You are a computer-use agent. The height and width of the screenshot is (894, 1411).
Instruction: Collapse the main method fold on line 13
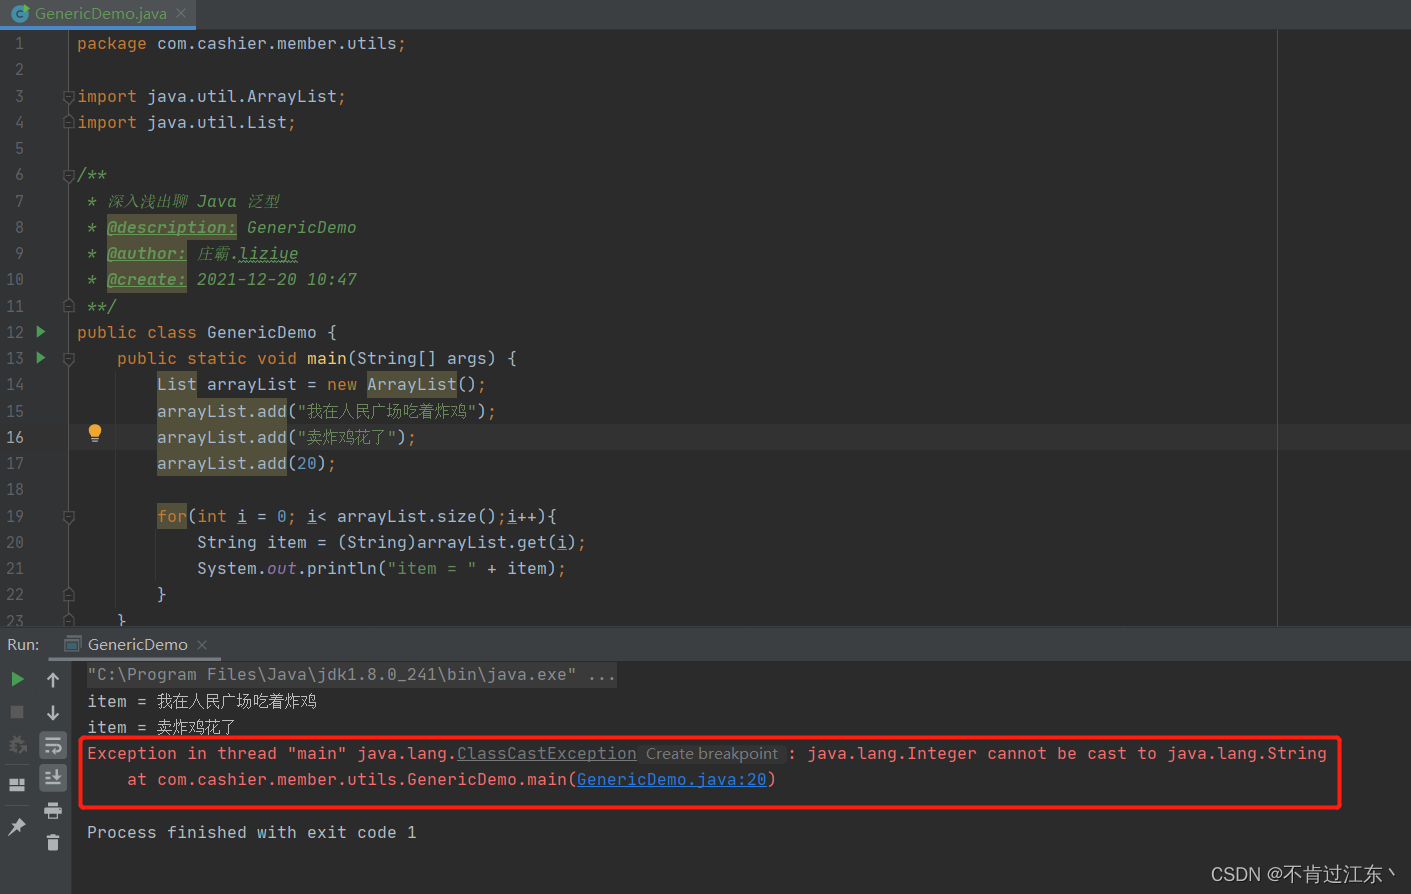[x=68, y=358]
